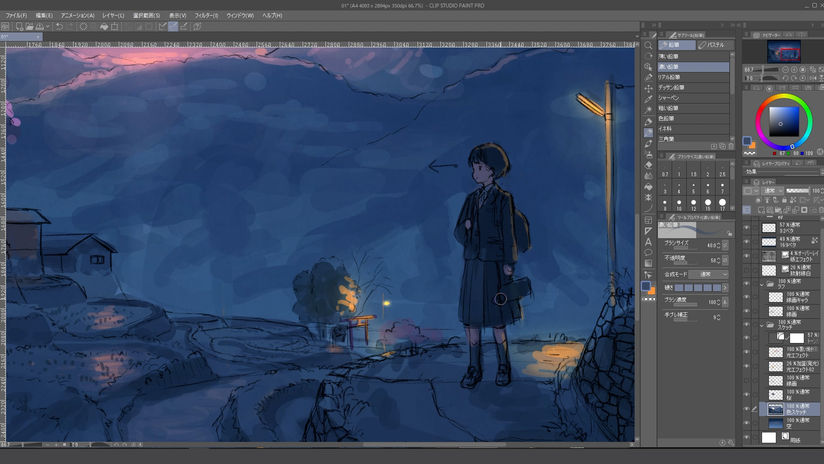Select the Frame Border tool
The image size is (824, 464).
pos(648,220)
